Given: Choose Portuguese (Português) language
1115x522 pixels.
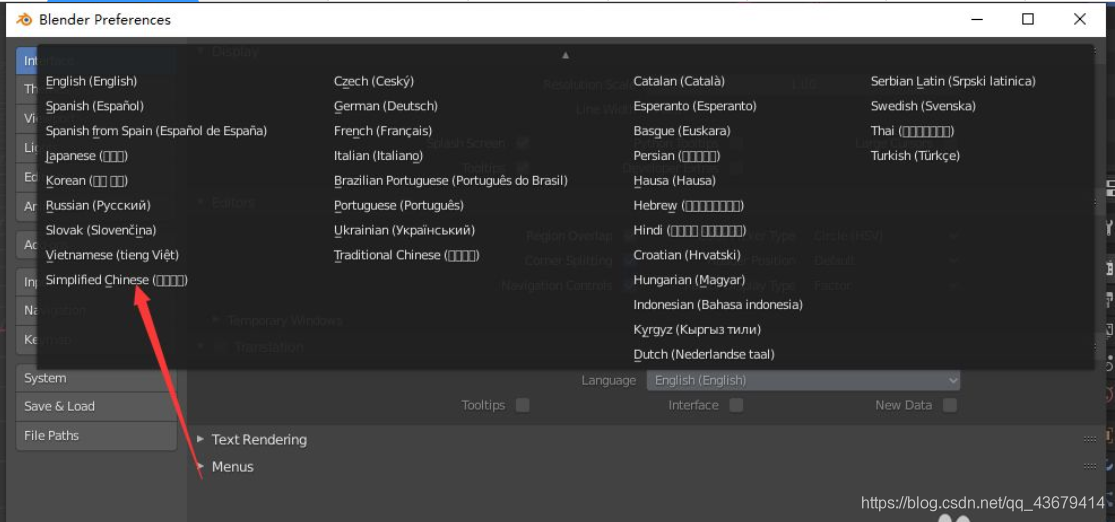Looking at the screenshot, I should (399, 206).
